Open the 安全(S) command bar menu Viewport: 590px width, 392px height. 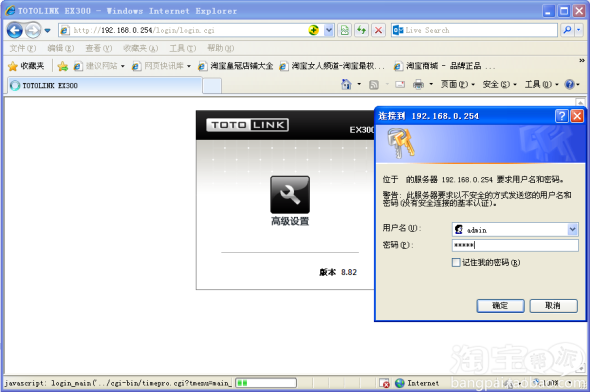pos(500,84)
